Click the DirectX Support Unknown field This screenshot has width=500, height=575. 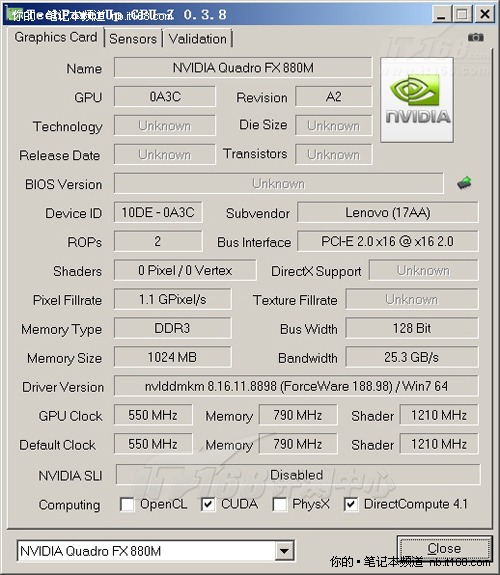pyautogui.click(x=424, y=270)
